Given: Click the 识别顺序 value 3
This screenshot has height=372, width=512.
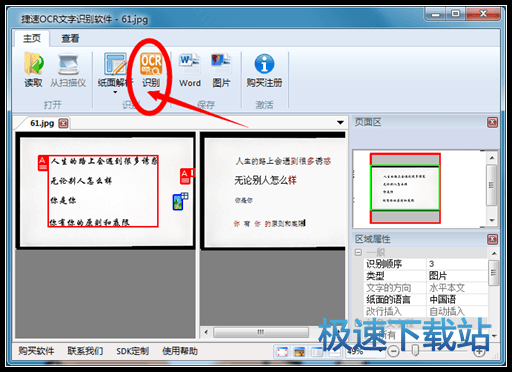Looking at the screenshot, I should 457,264.
